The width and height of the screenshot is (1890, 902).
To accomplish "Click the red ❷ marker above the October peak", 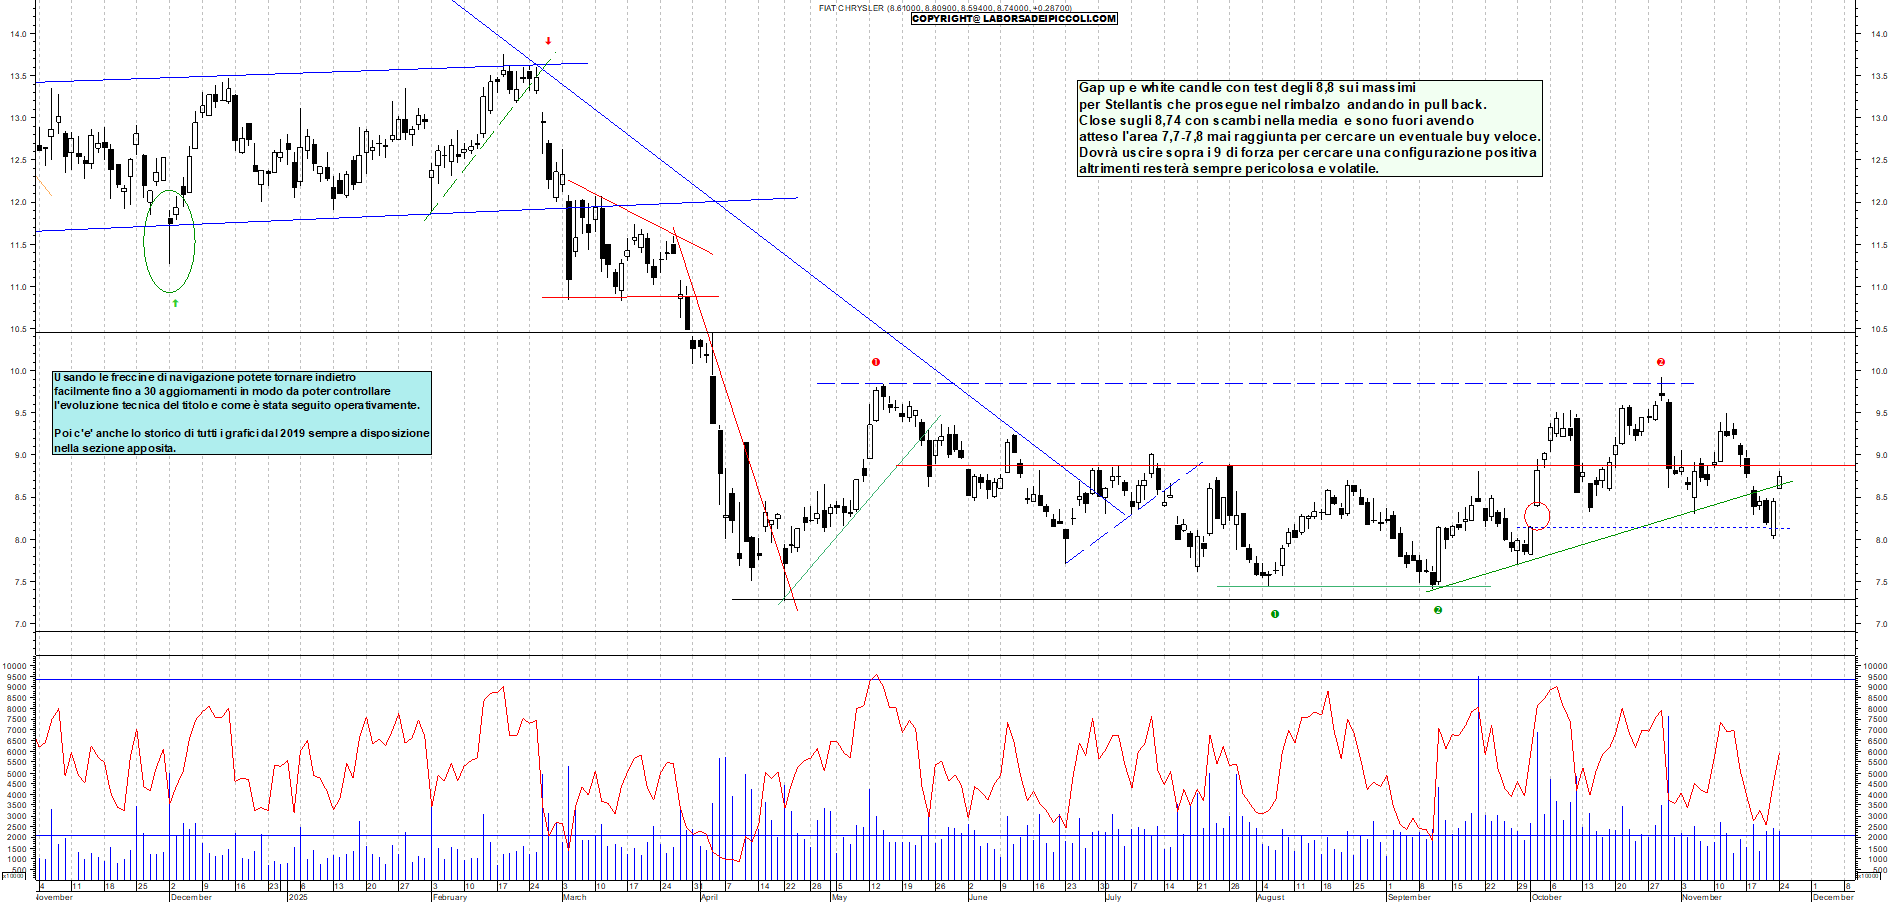I will coord(1660,363).
